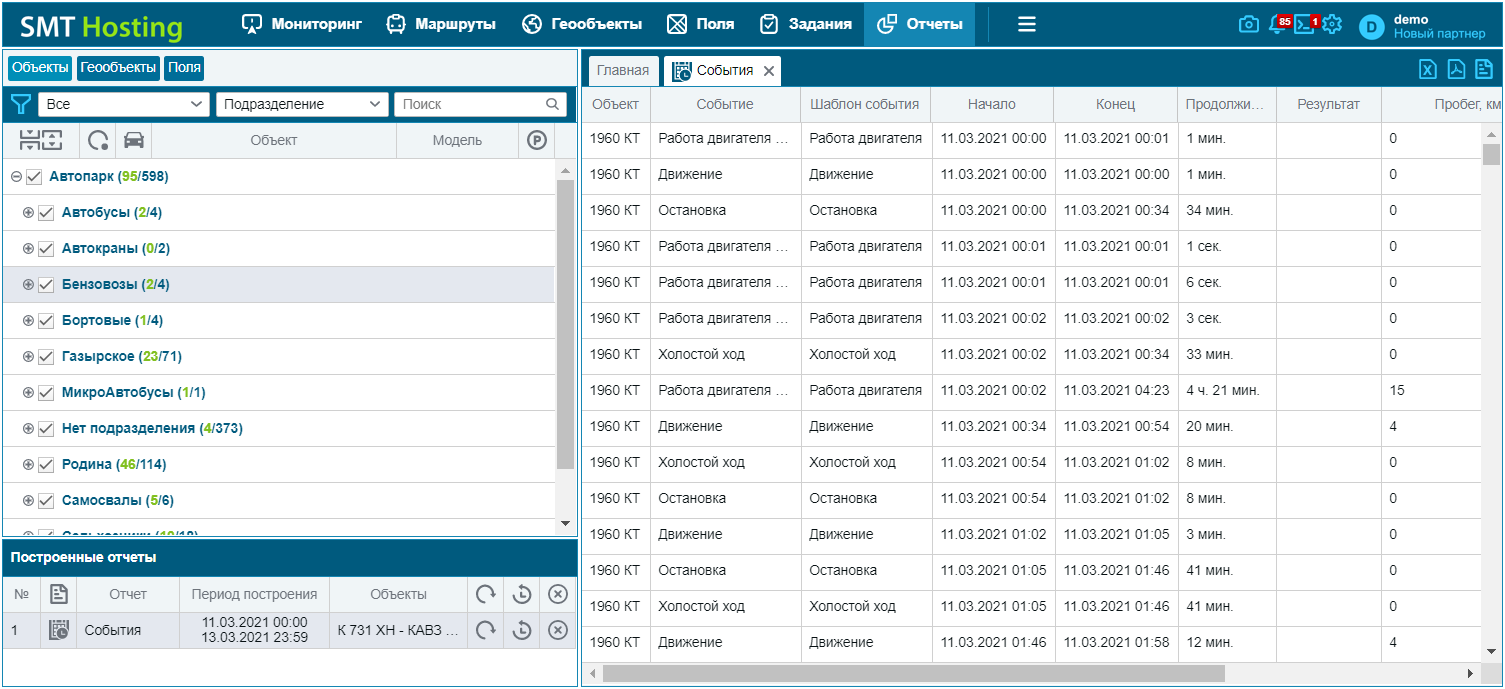Open the Отчеты menu
This screenshot has width=1505, height=689.
click(x=919, y=24)
